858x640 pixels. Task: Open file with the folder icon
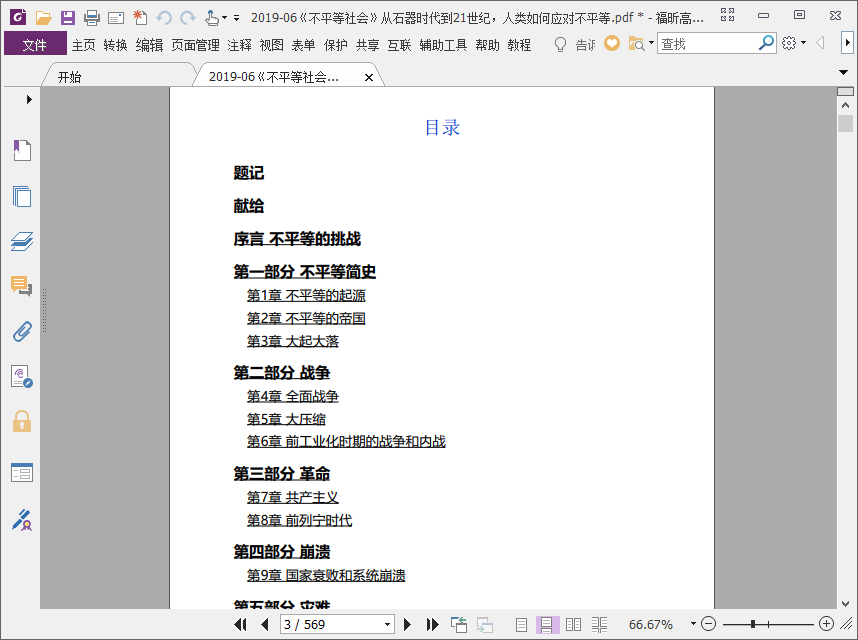(43, 18)
